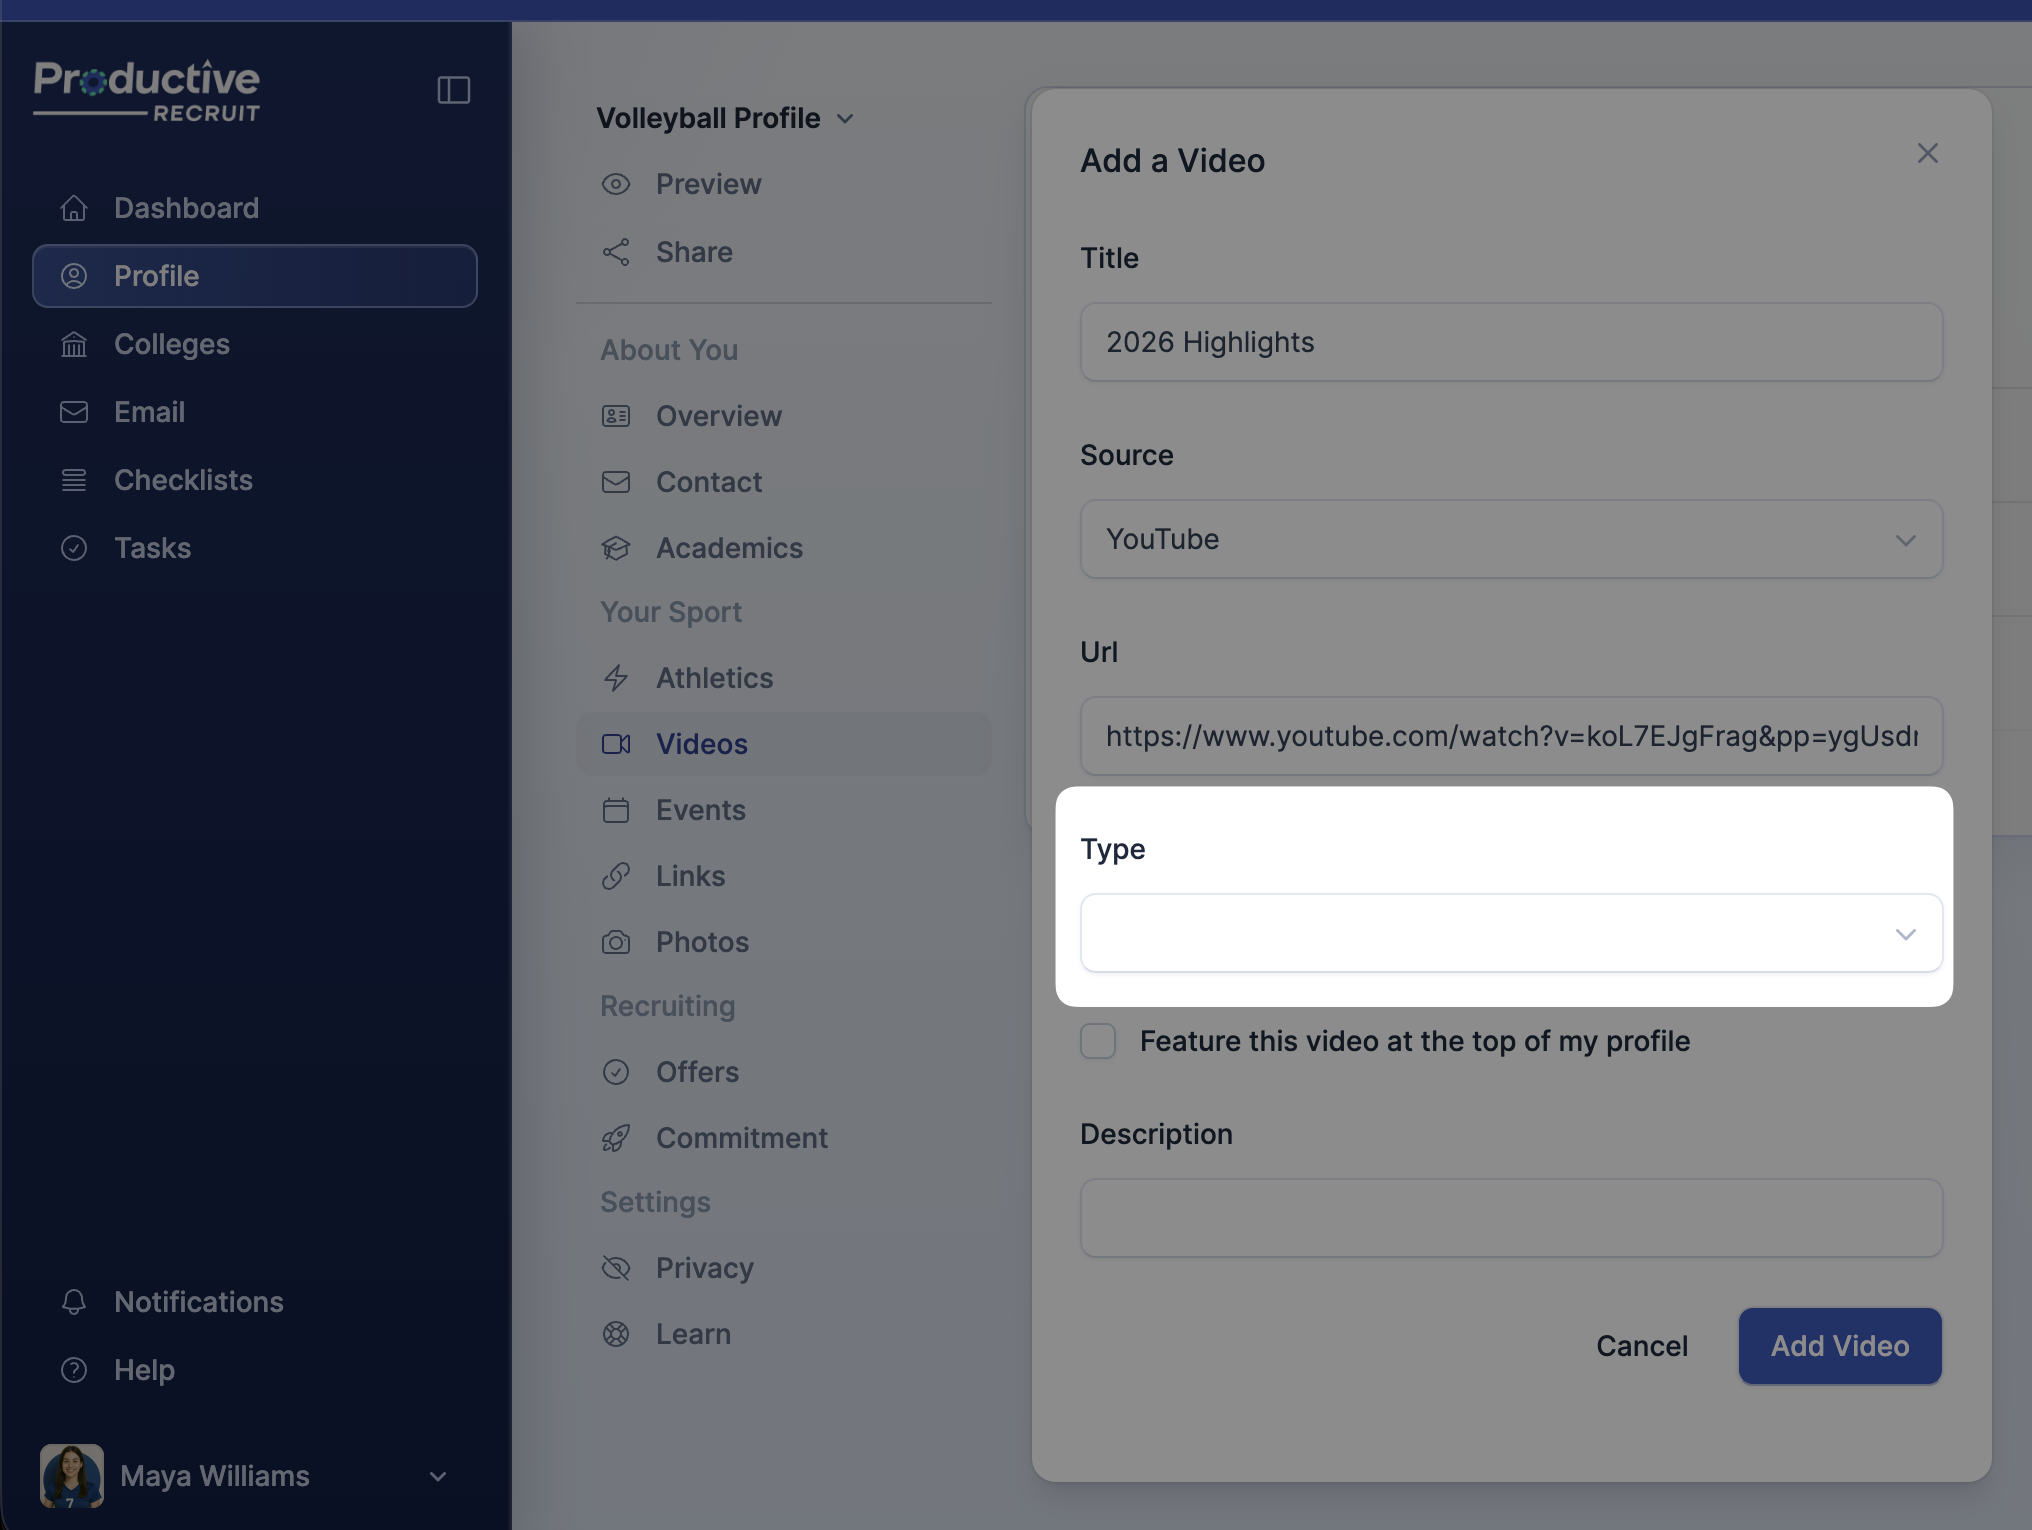Screen dimensions: 2032x1530
Task: Collapse the sidebar panel icon
Action: [453, 90]
